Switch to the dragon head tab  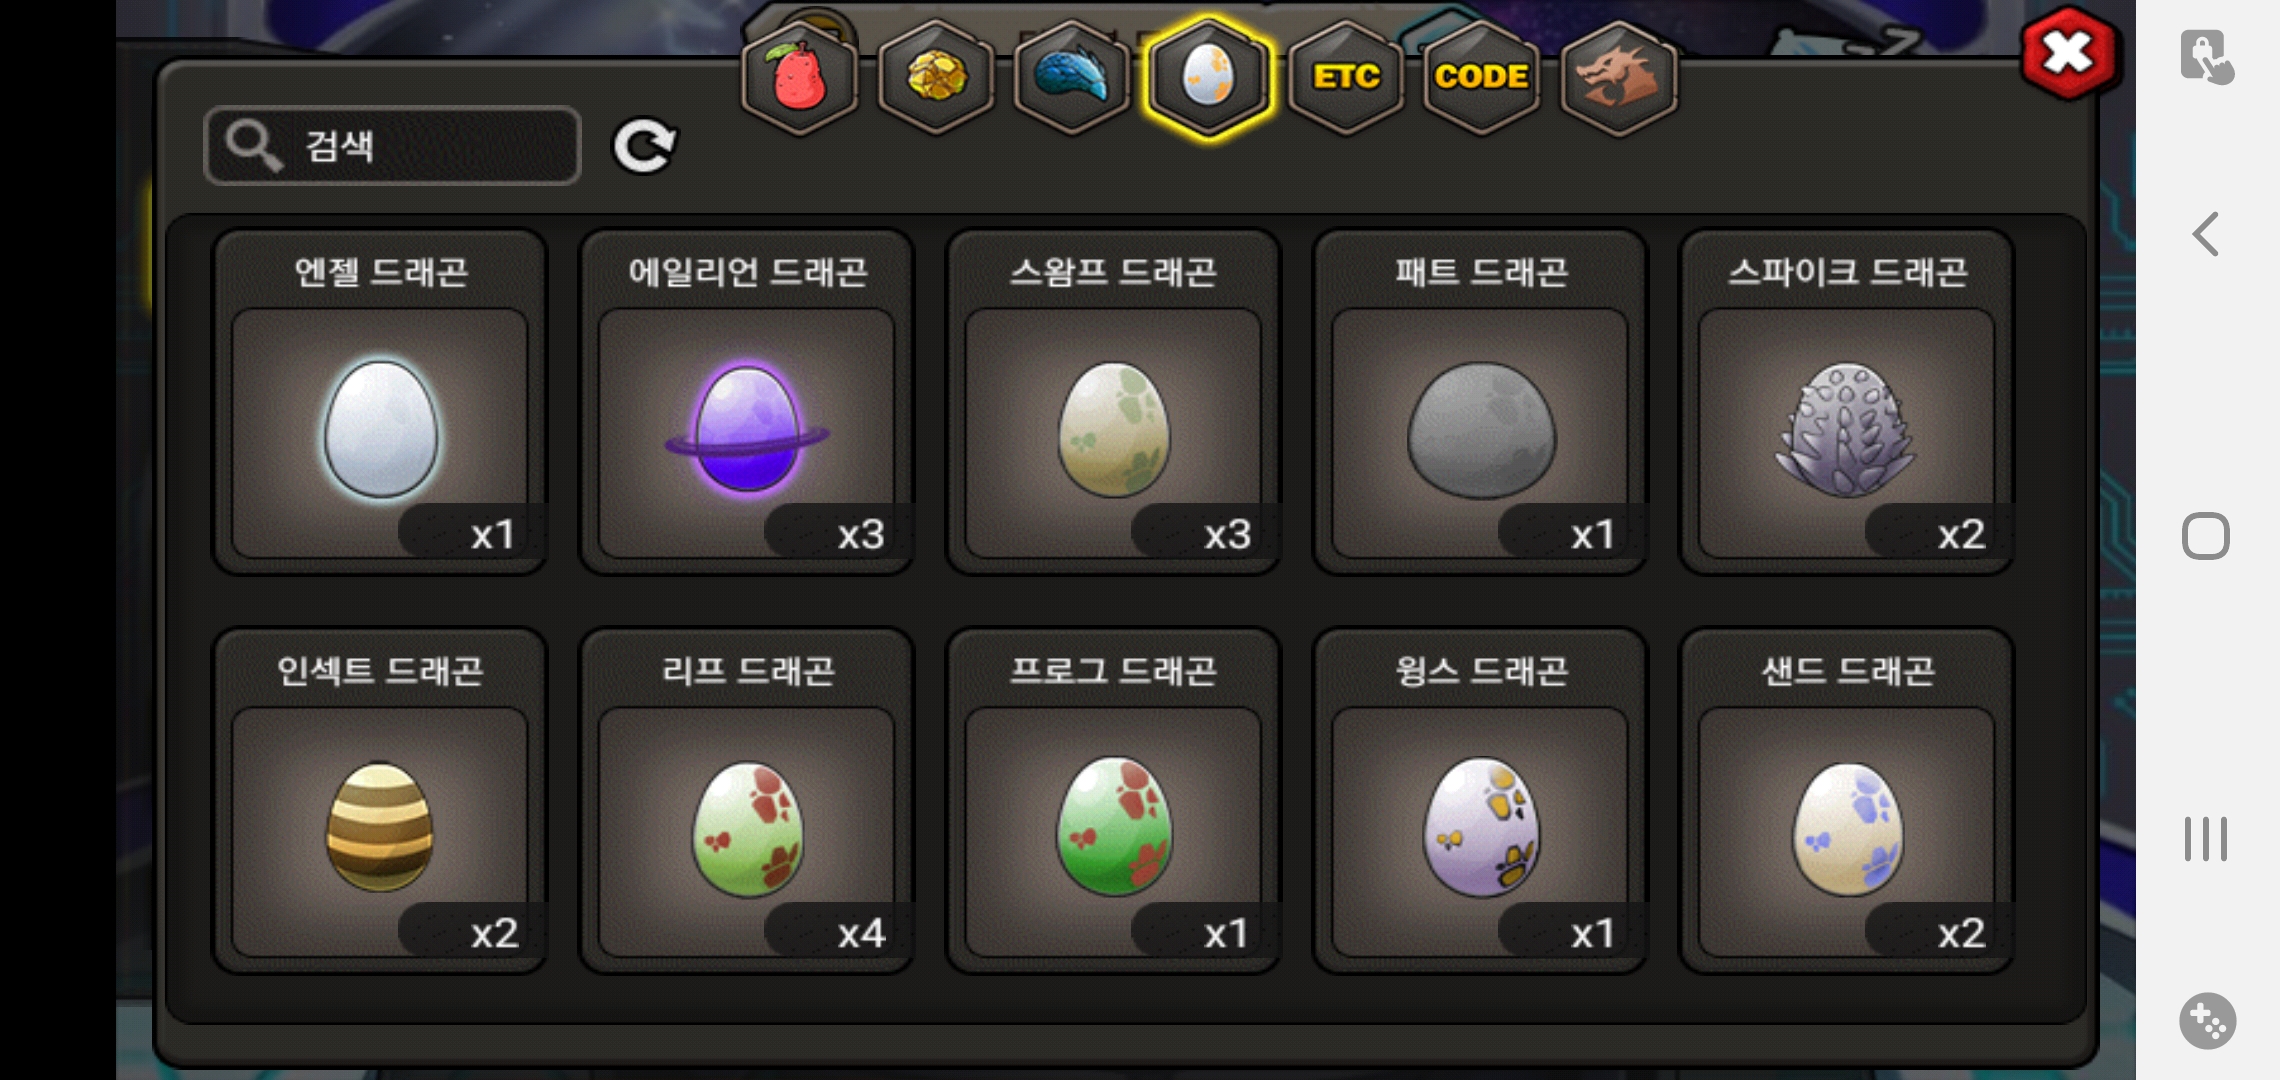pyautogui.click(x=1618, y=77)
